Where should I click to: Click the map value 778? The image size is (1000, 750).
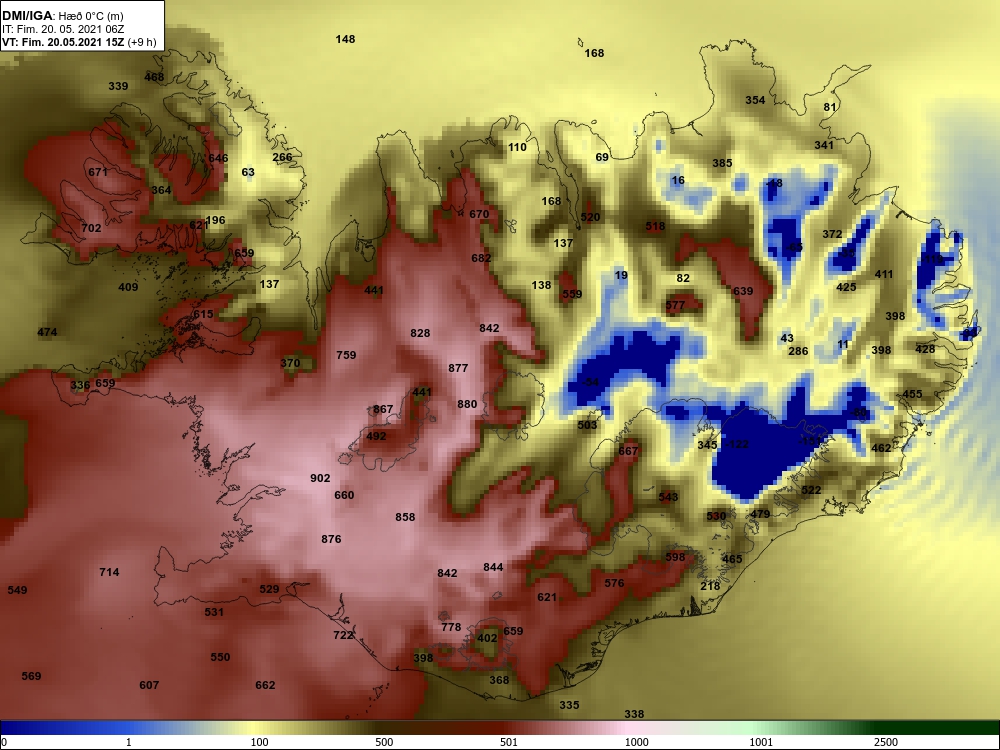click(x=451, y=628)
